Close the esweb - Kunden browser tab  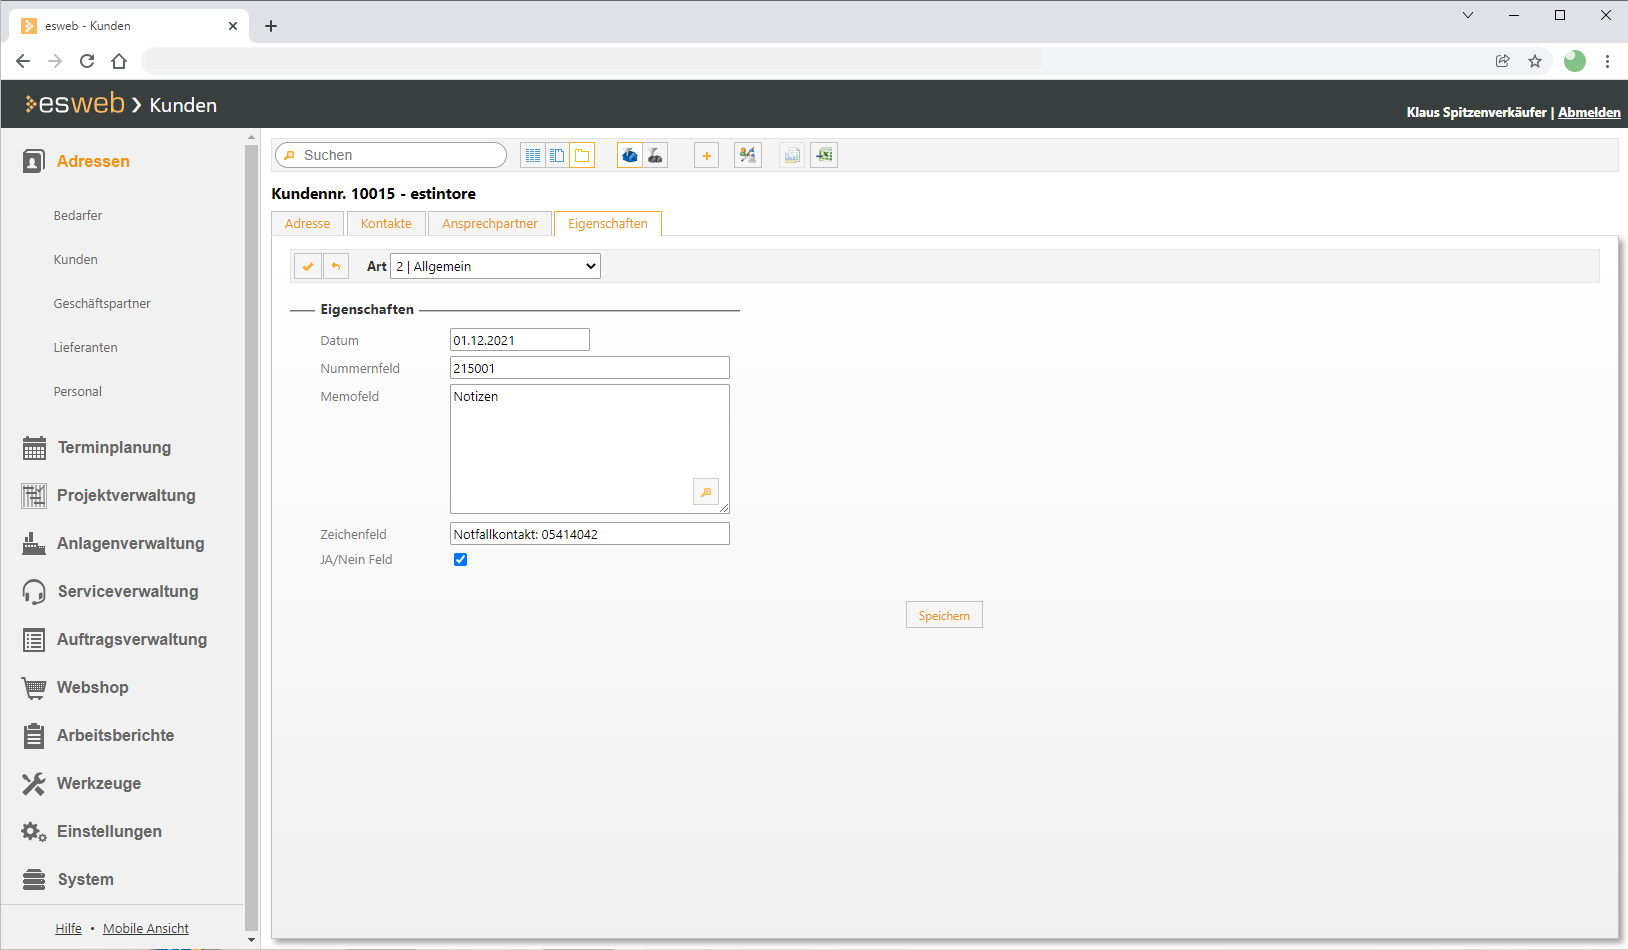click(233, 26)
